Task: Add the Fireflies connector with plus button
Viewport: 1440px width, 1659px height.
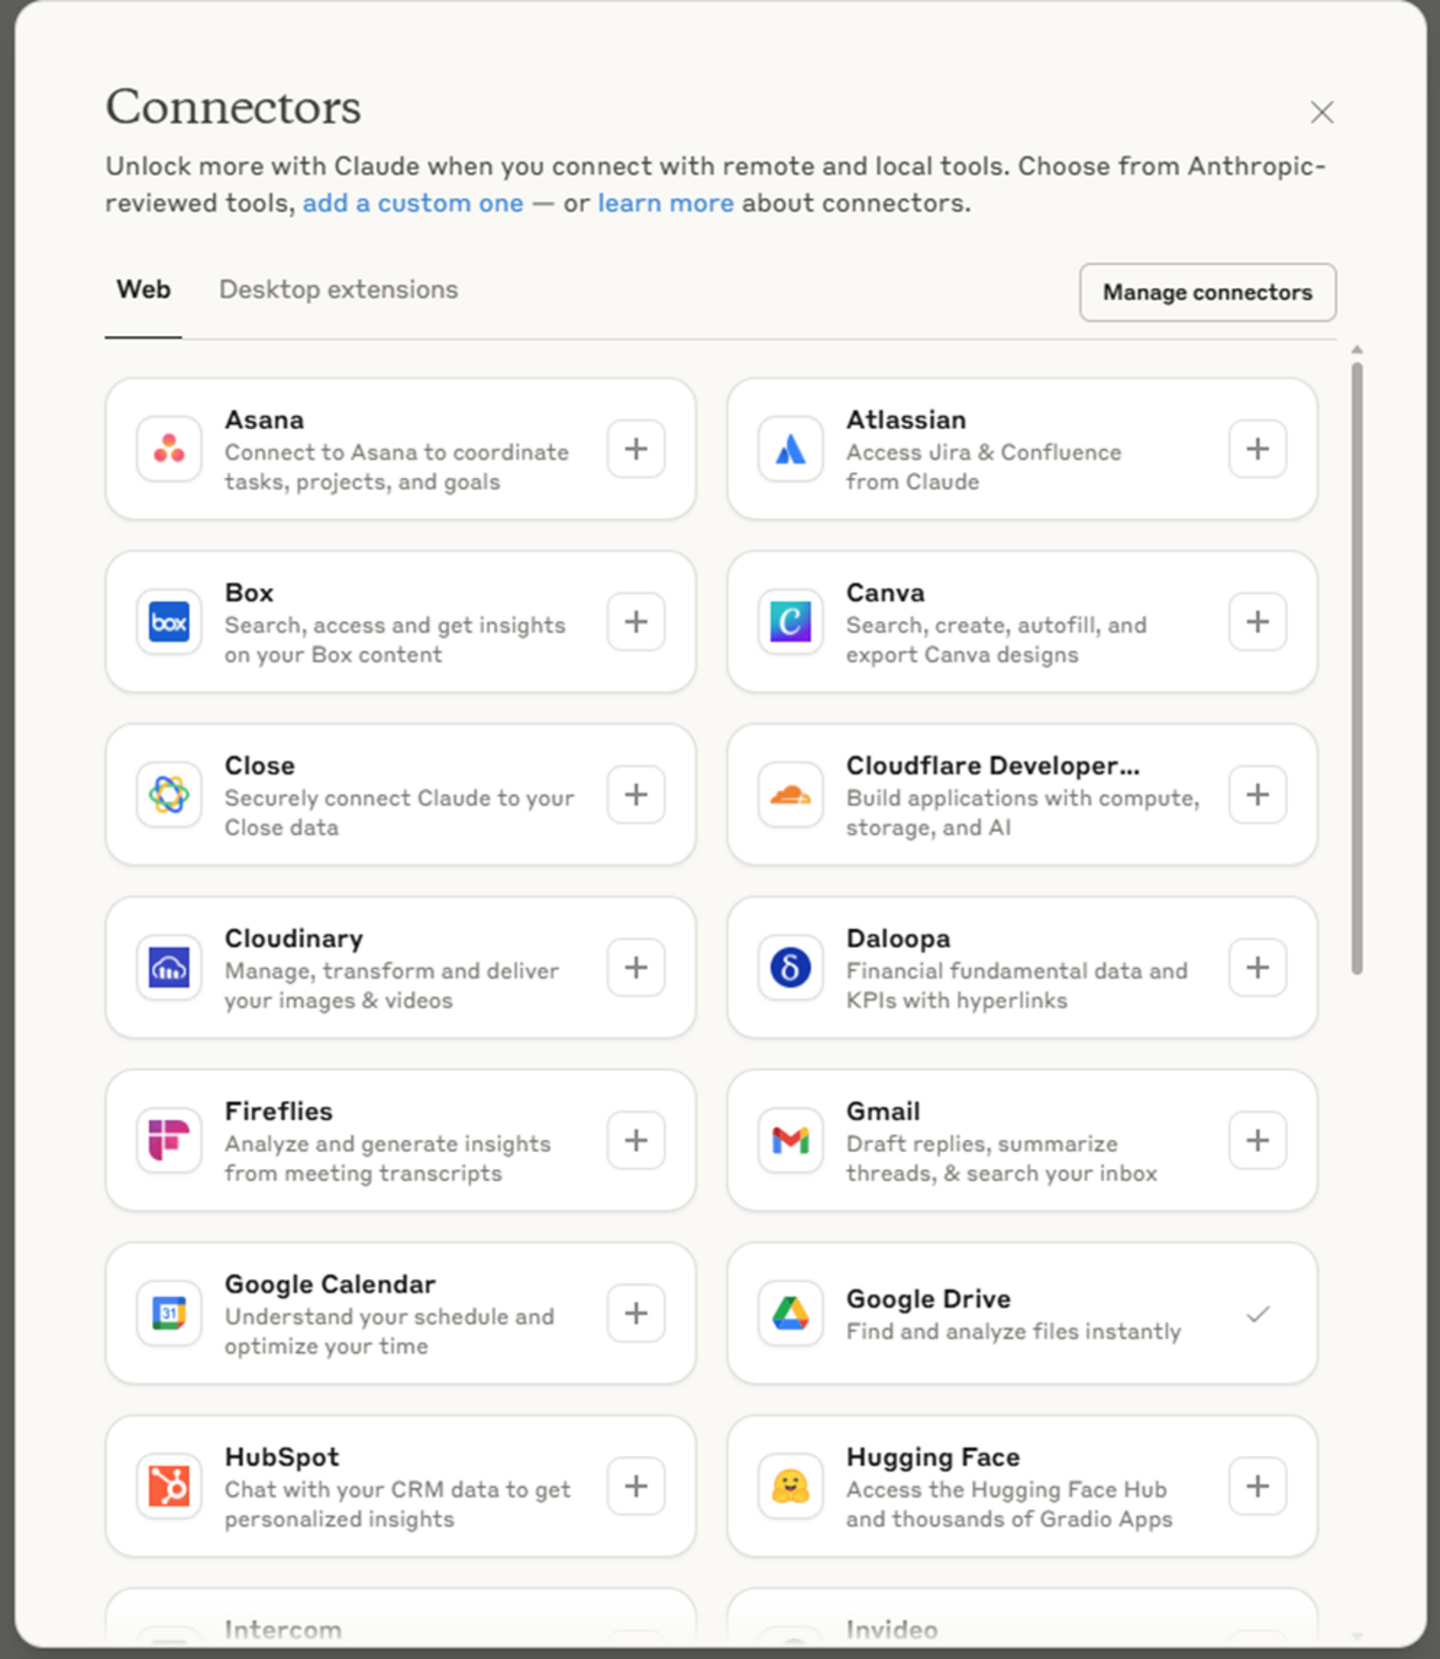Action: [x=636, y=1140]
